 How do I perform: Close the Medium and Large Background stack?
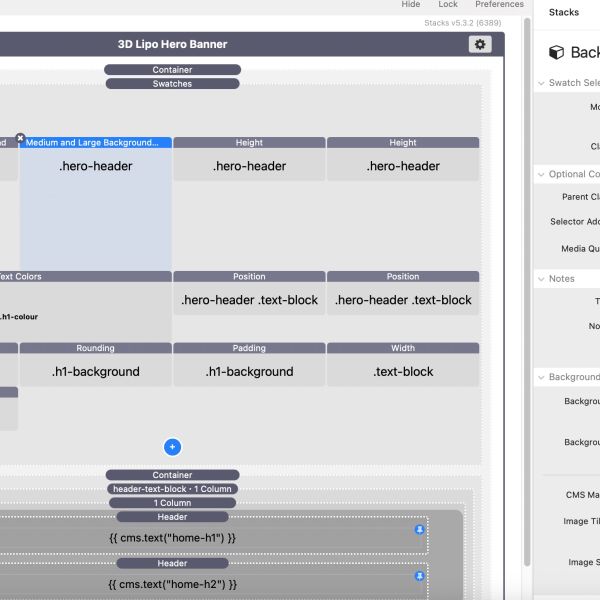tap(20, 138)
